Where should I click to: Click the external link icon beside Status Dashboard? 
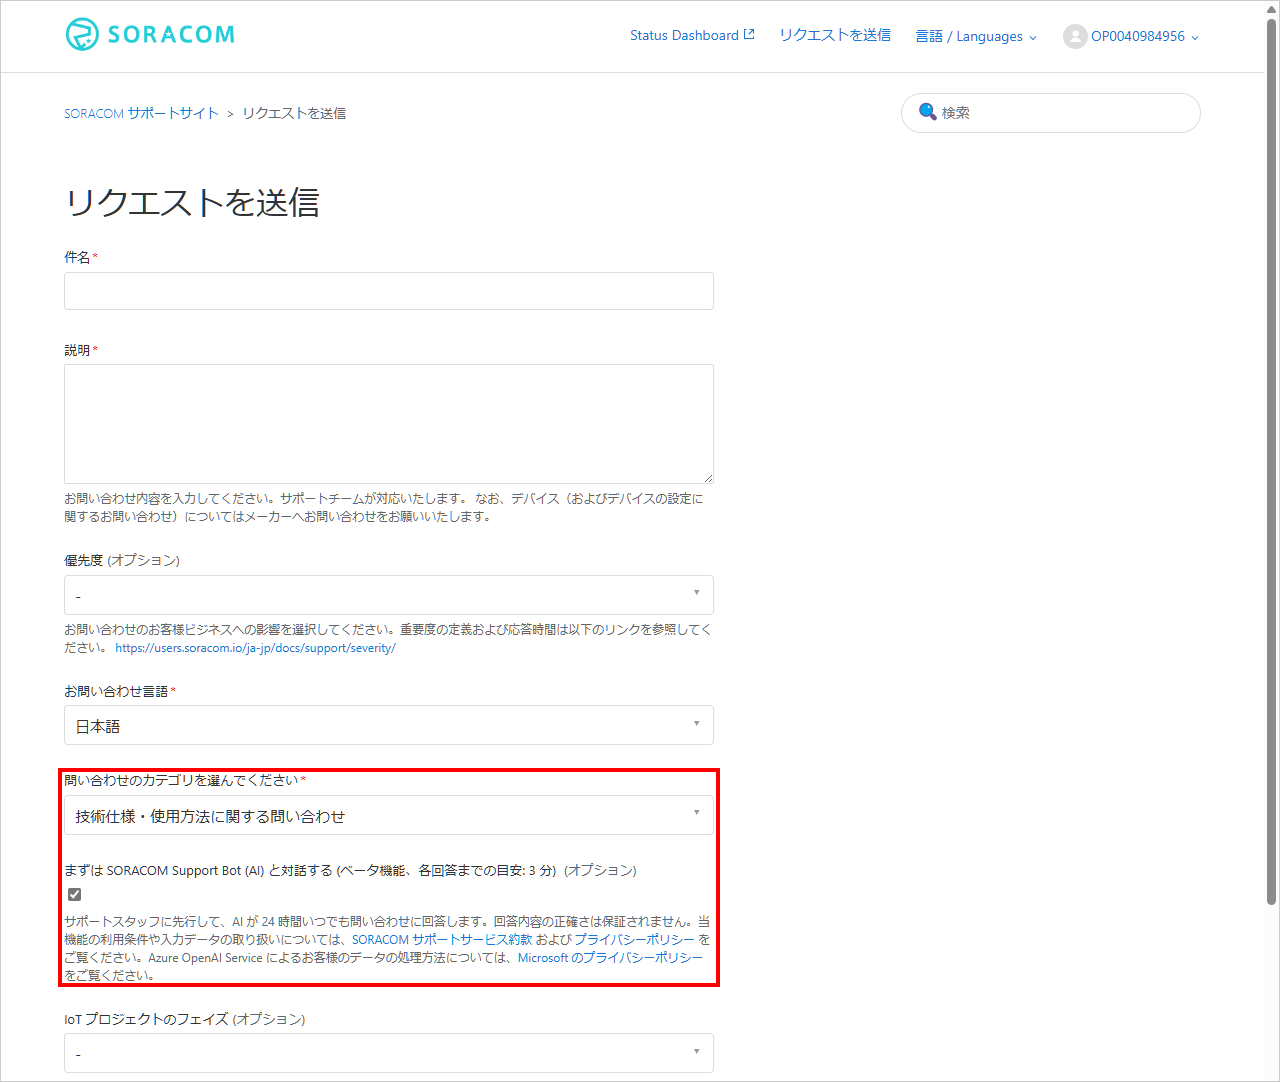[x=749, y=33]
